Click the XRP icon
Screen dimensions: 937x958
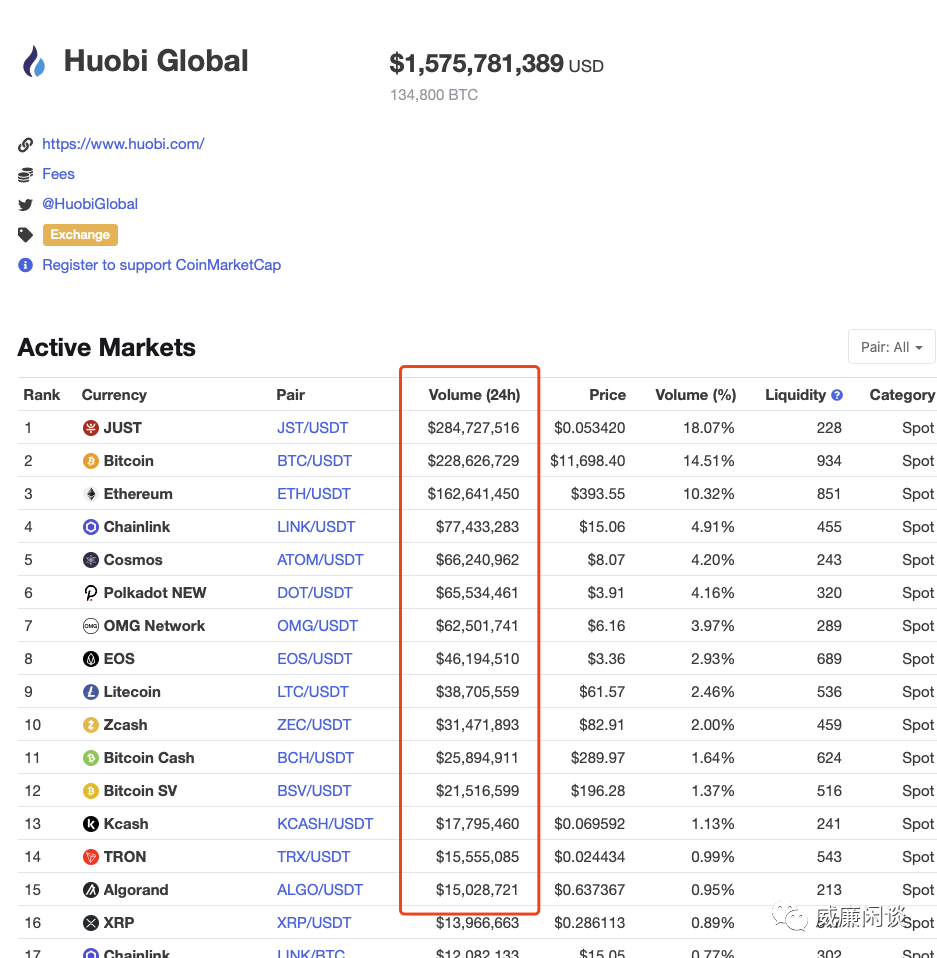90,923
